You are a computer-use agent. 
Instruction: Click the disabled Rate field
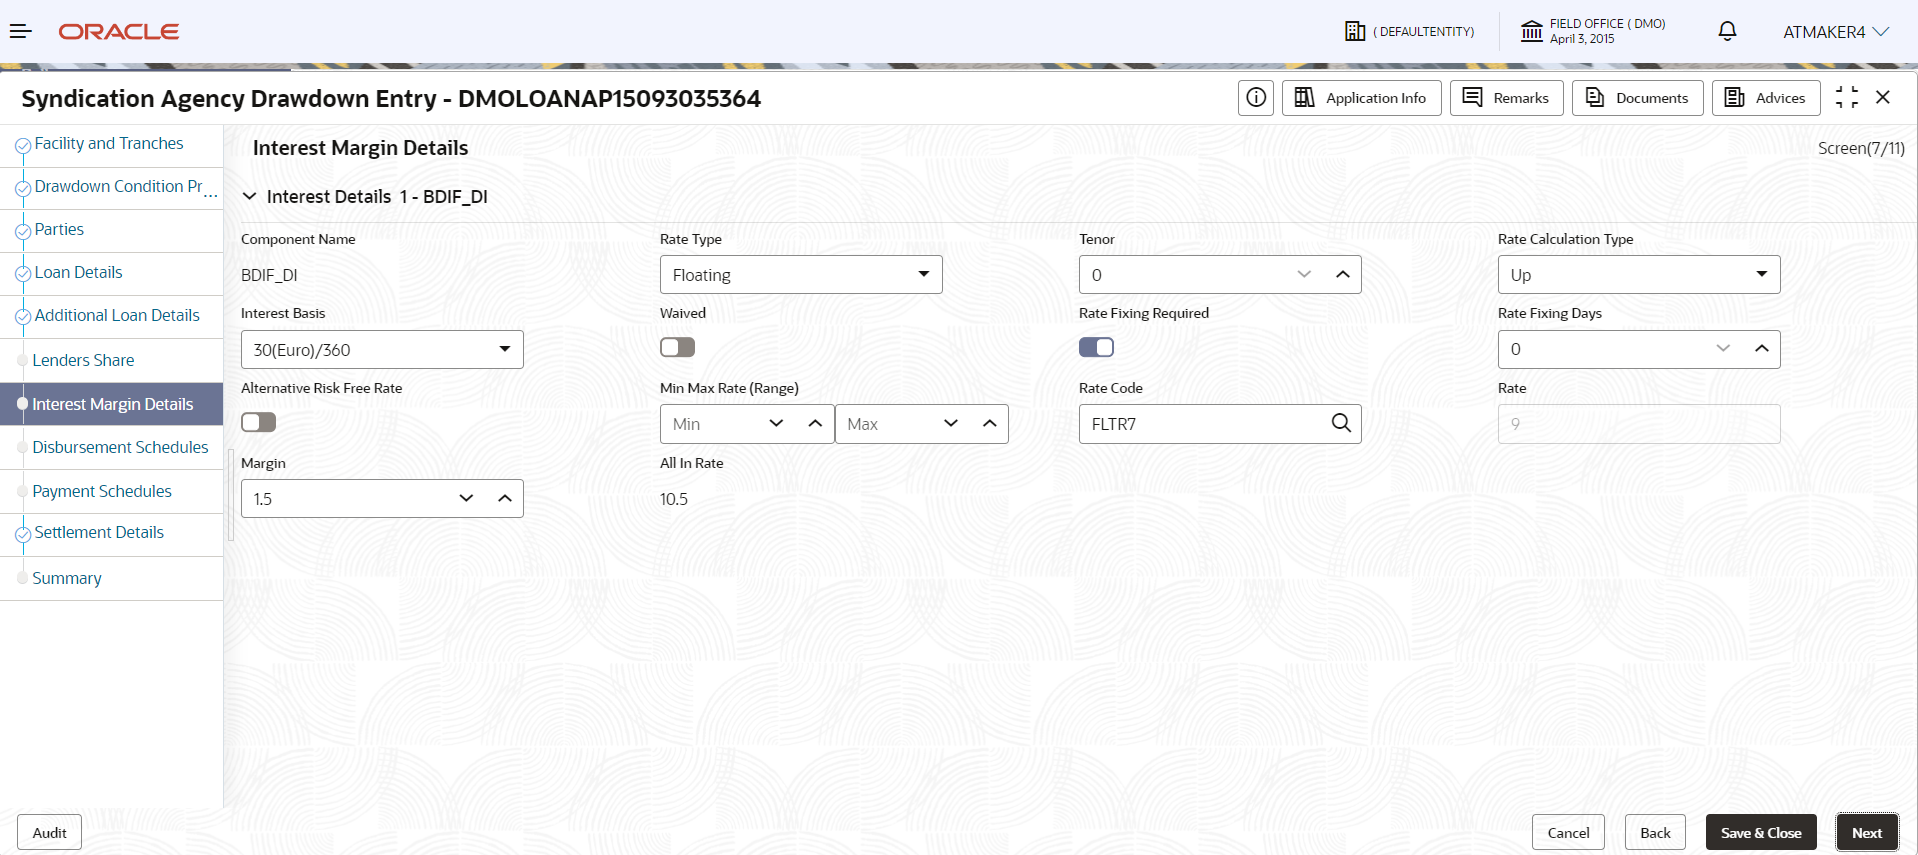[1639, 424]
